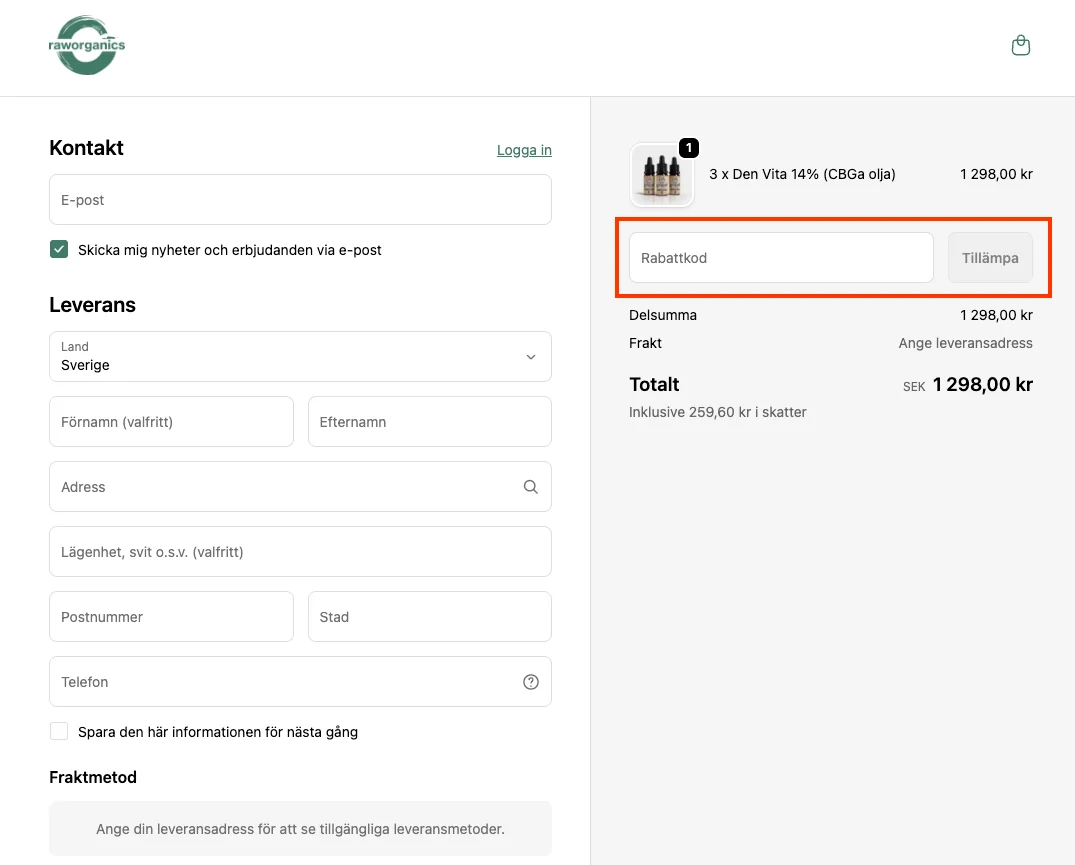Click the Logga in link
Viewport: 1075px width, 865px height.
click(x=524, y=150)
